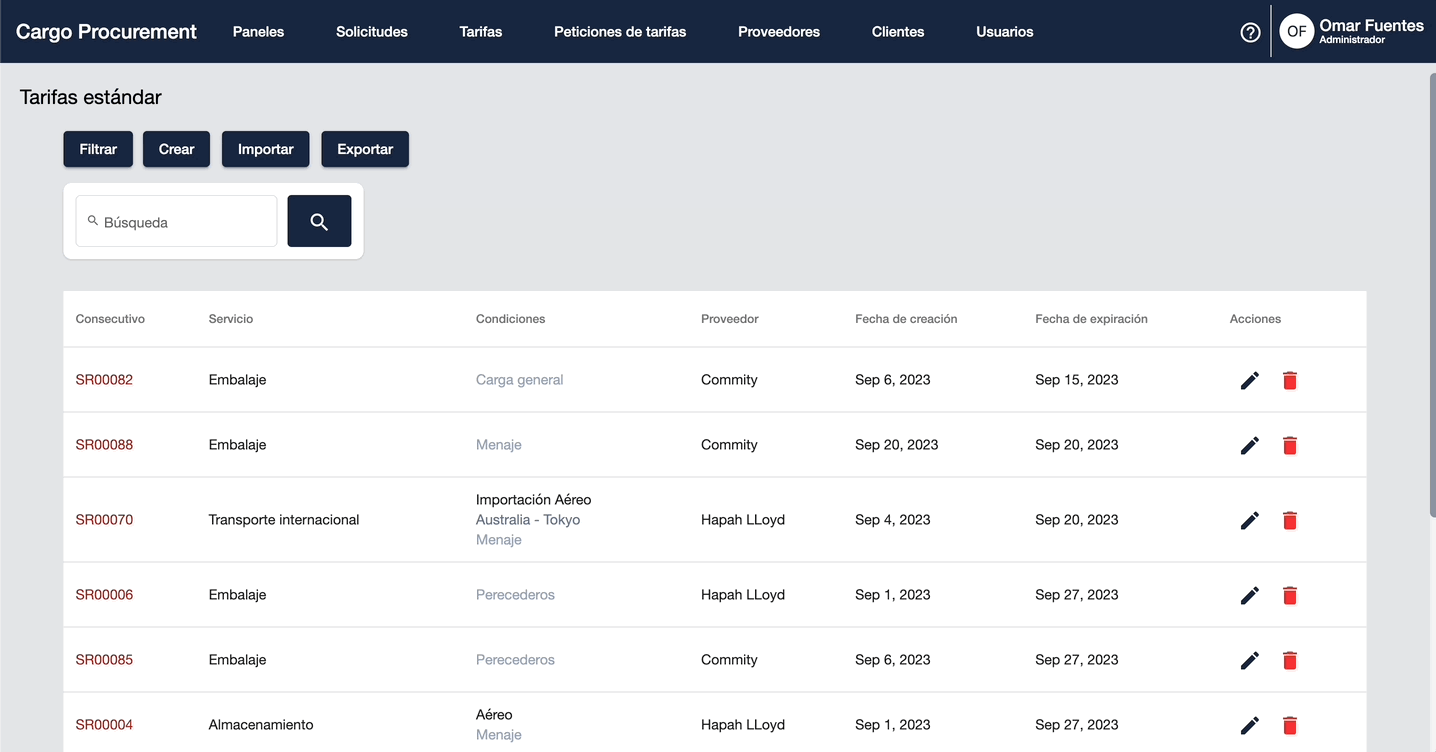Open the Paneles menu item
Screen dimensions: 1436x752
click(258, 32)
